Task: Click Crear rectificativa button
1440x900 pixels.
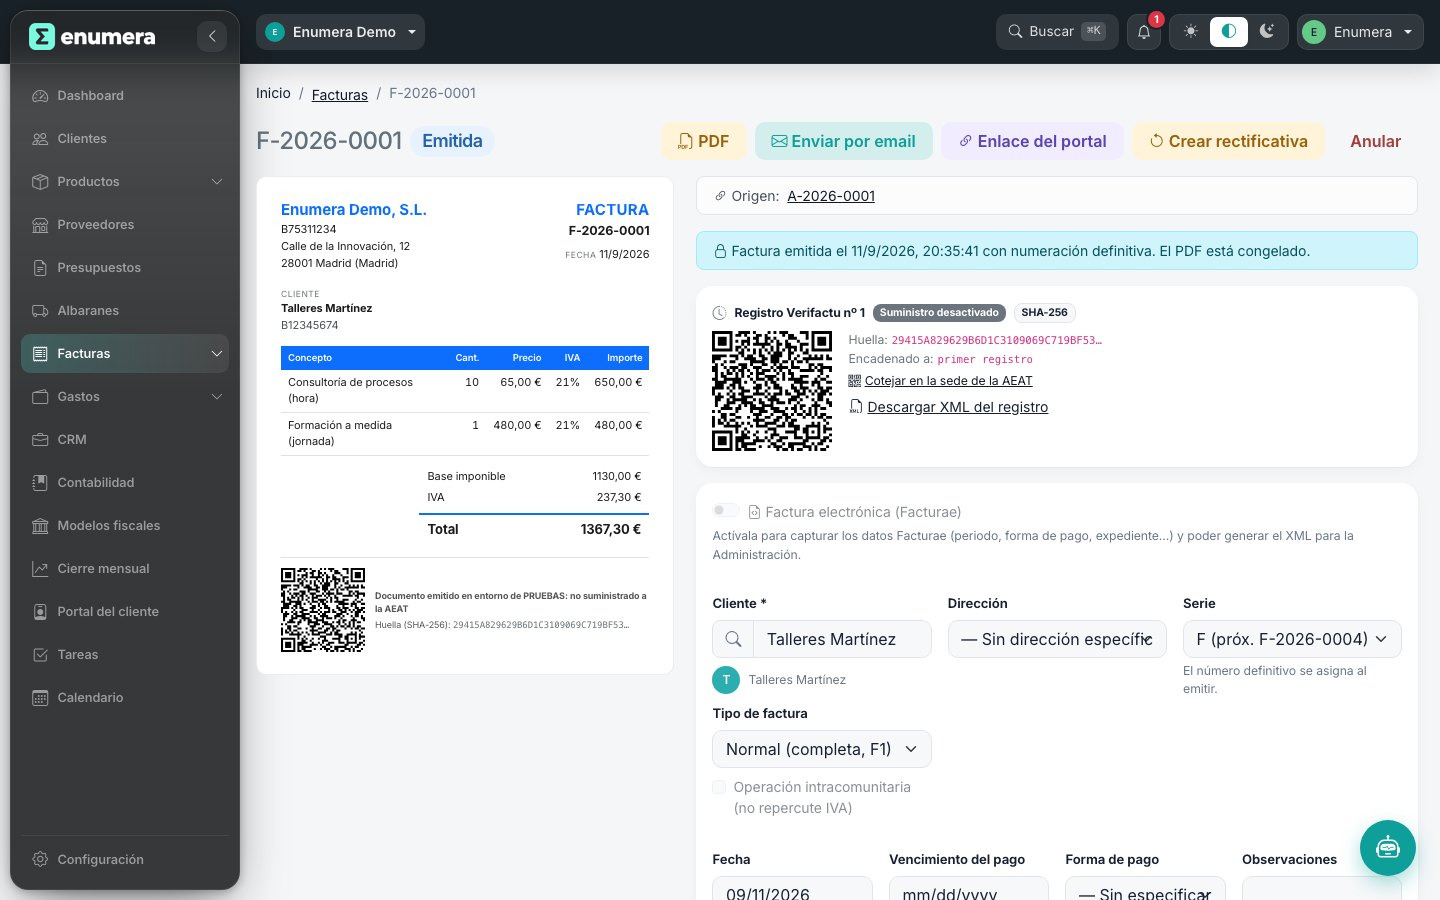Action: [x=1229, y=141]
